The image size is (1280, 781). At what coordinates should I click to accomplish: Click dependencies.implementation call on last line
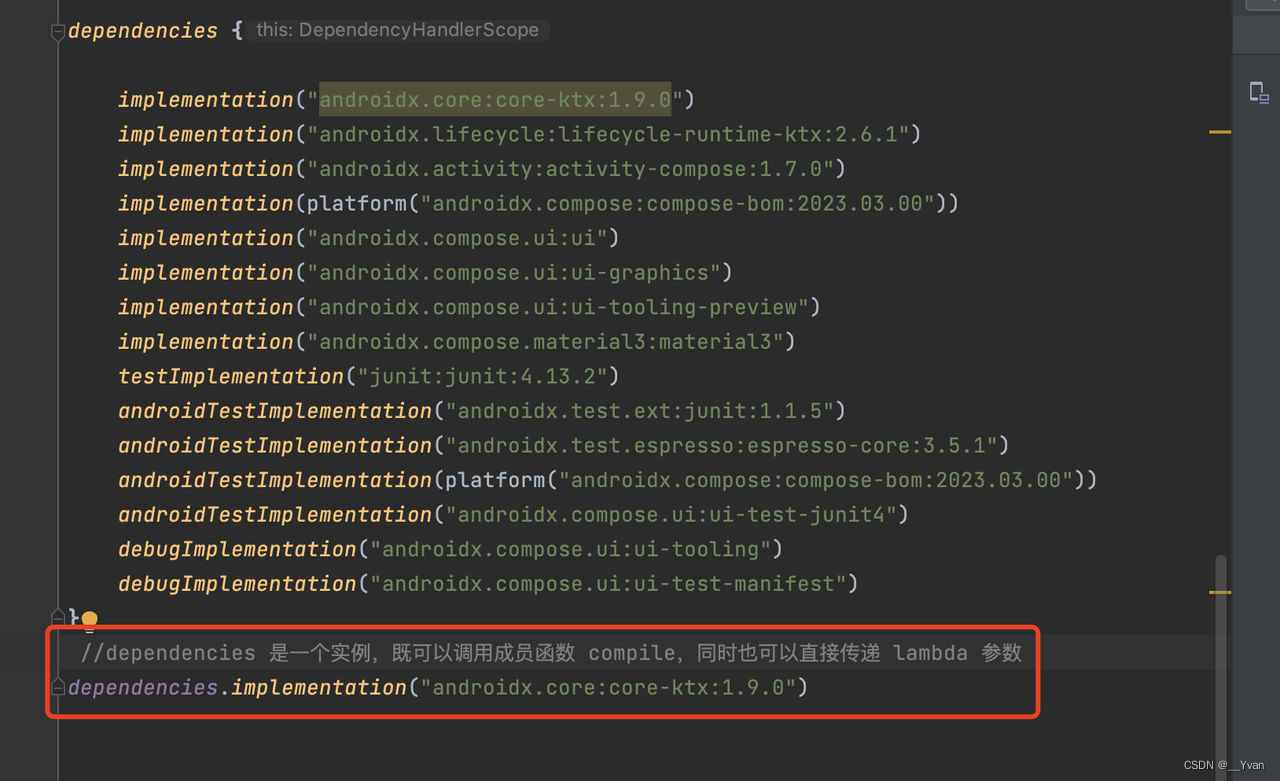[437, 688]
